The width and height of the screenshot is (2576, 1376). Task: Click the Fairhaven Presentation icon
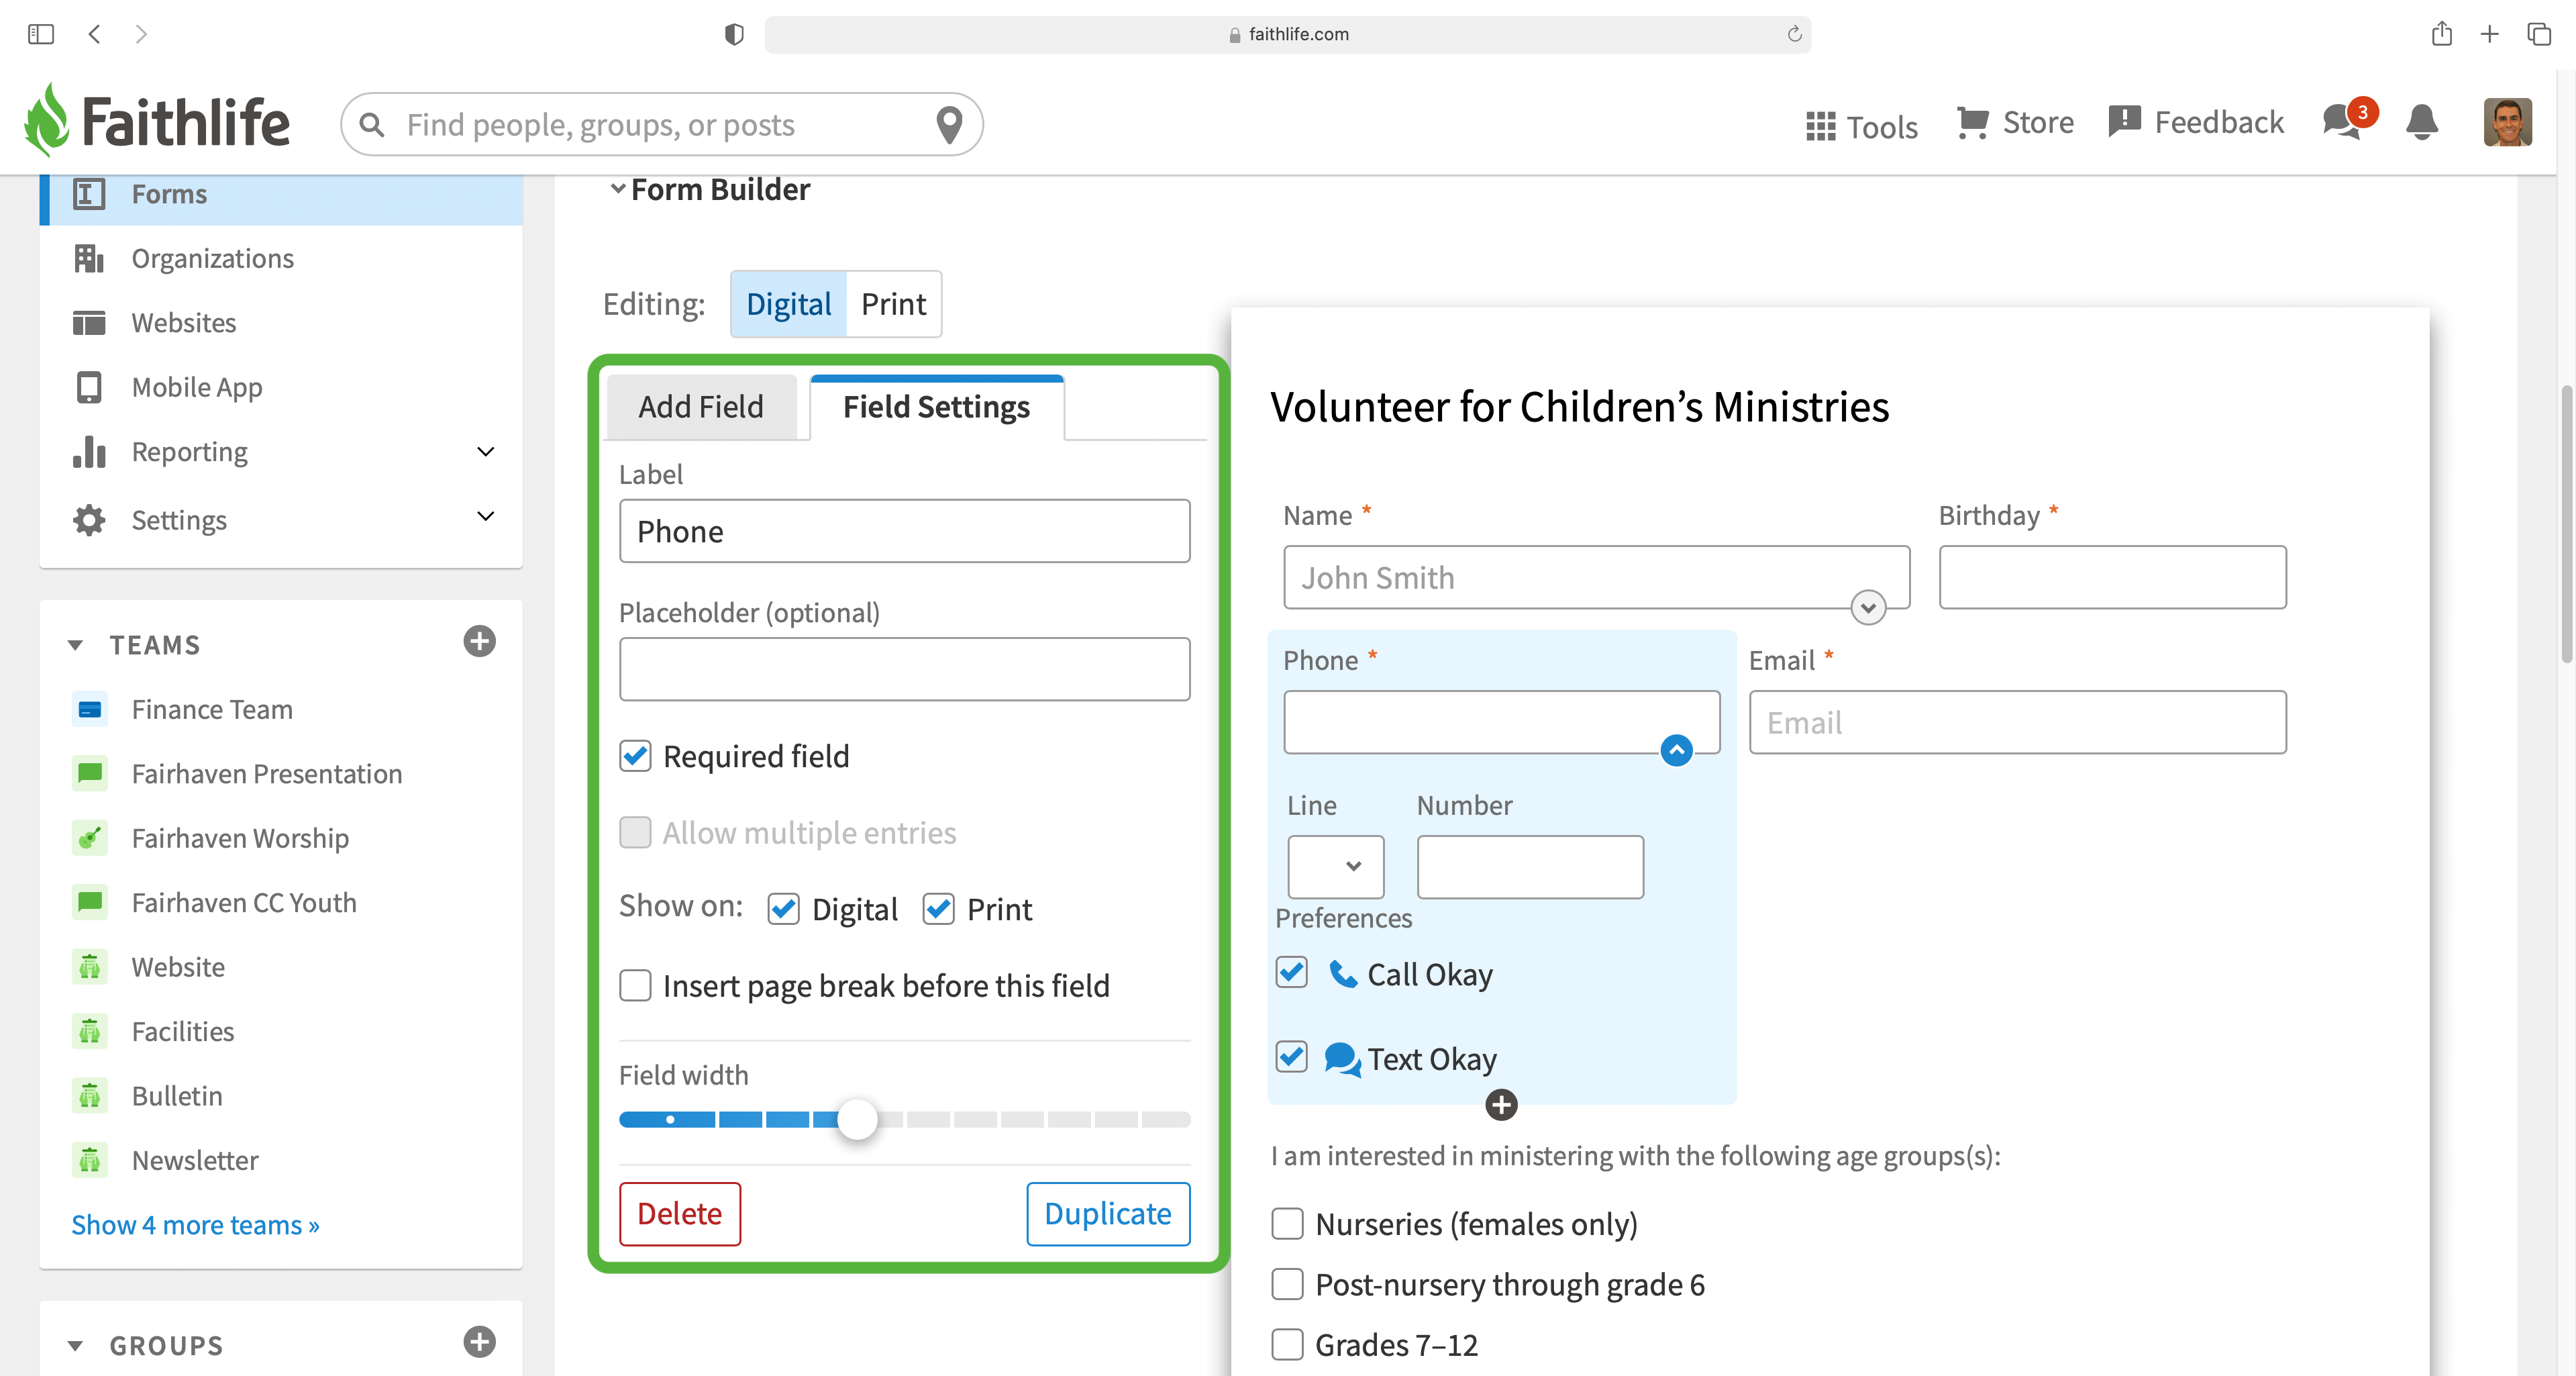[x=89, y=773]
